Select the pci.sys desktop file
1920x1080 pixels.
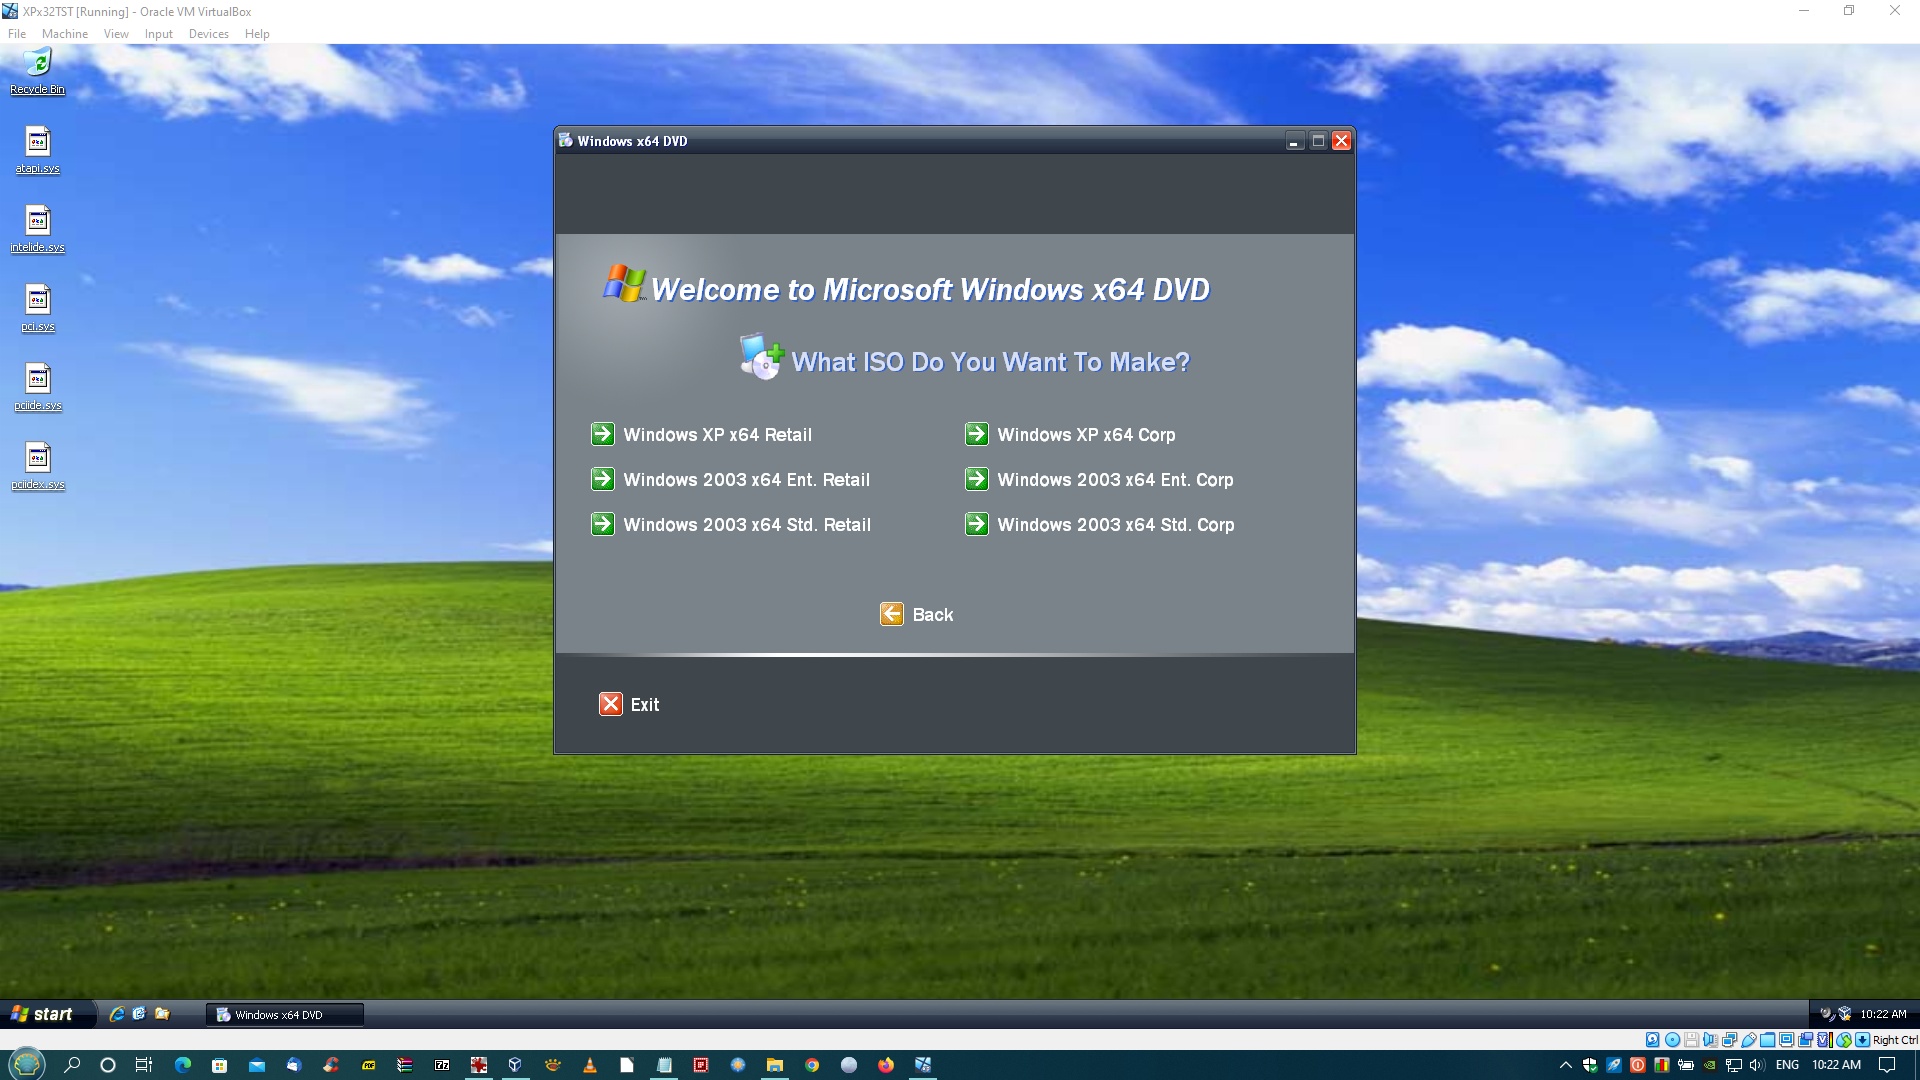pyautogui.click(x=37, y=308)
